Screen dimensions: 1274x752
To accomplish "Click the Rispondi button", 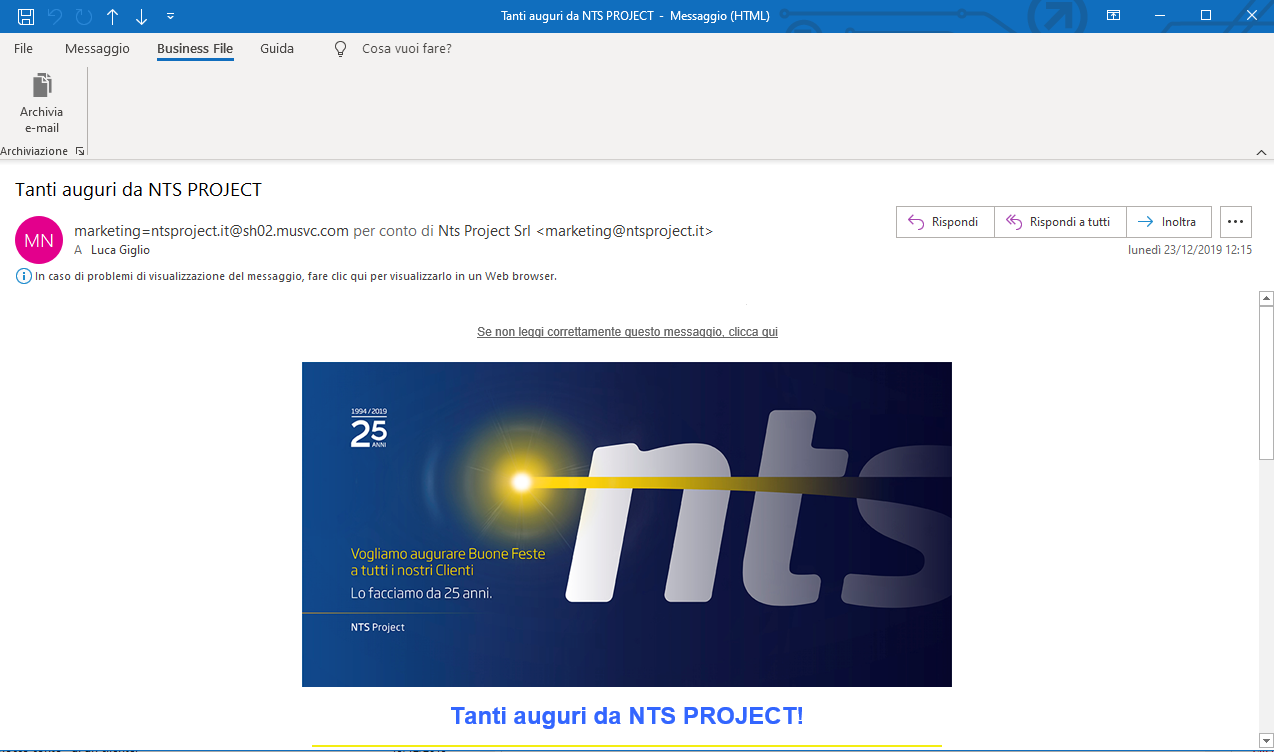I will click(x=945, y=222).
